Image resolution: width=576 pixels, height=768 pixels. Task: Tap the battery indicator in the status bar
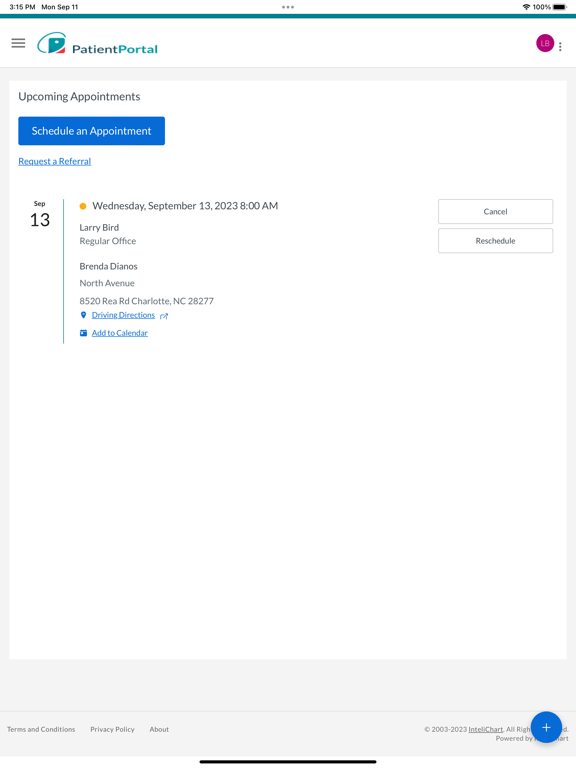coord(560,7)
